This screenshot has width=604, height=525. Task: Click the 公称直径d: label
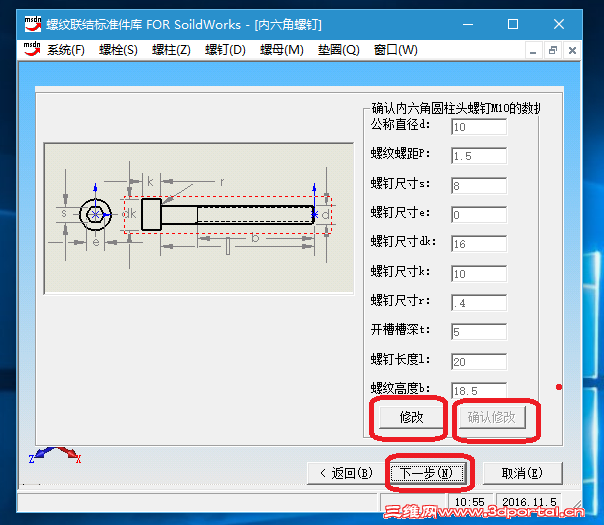400,124
